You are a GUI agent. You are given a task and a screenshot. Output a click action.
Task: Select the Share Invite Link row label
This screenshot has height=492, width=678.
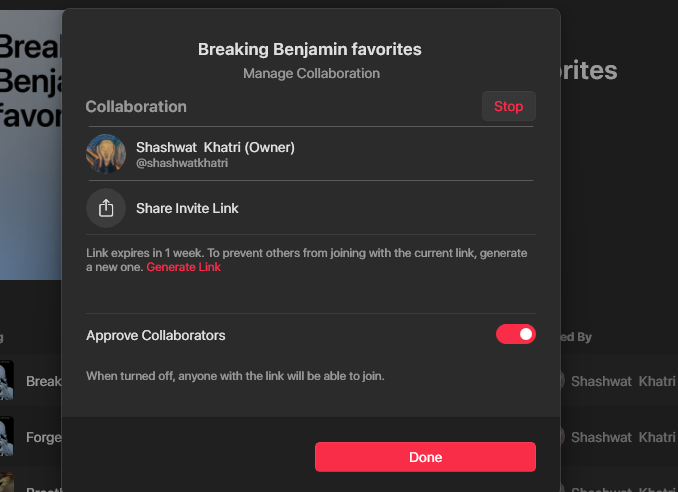coord(187,208)
